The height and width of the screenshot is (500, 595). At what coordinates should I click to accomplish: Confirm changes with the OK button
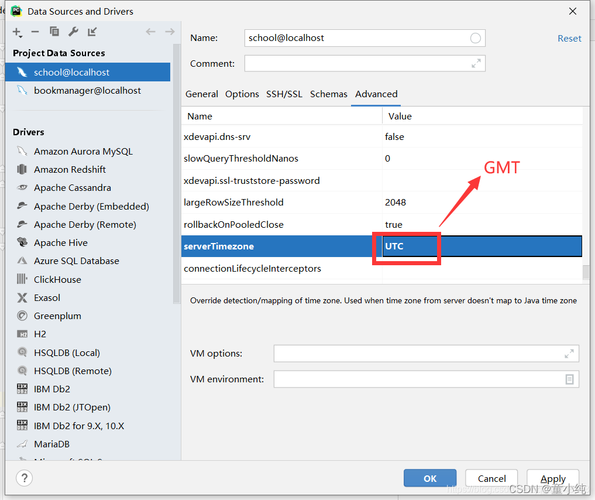430,478
